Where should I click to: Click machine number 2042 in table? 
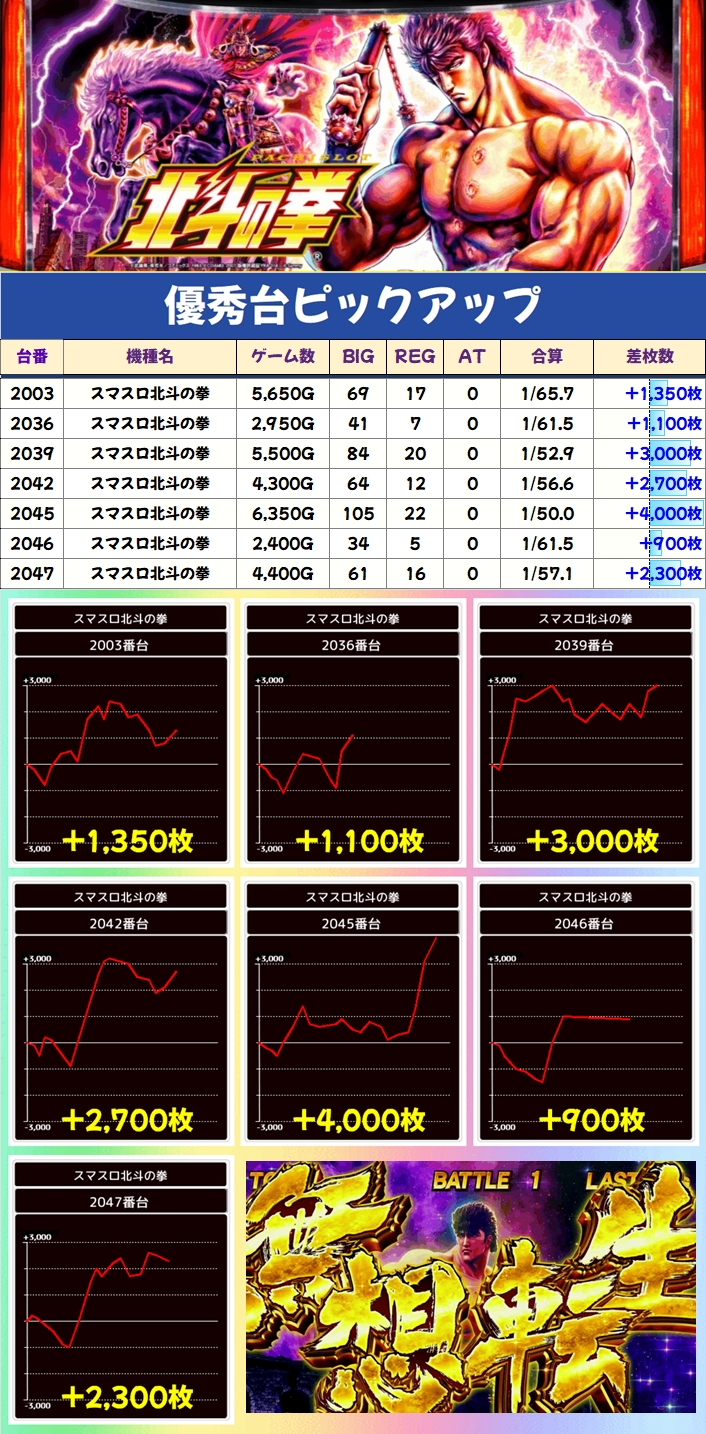pyautogui.click(x=32, y=484)
